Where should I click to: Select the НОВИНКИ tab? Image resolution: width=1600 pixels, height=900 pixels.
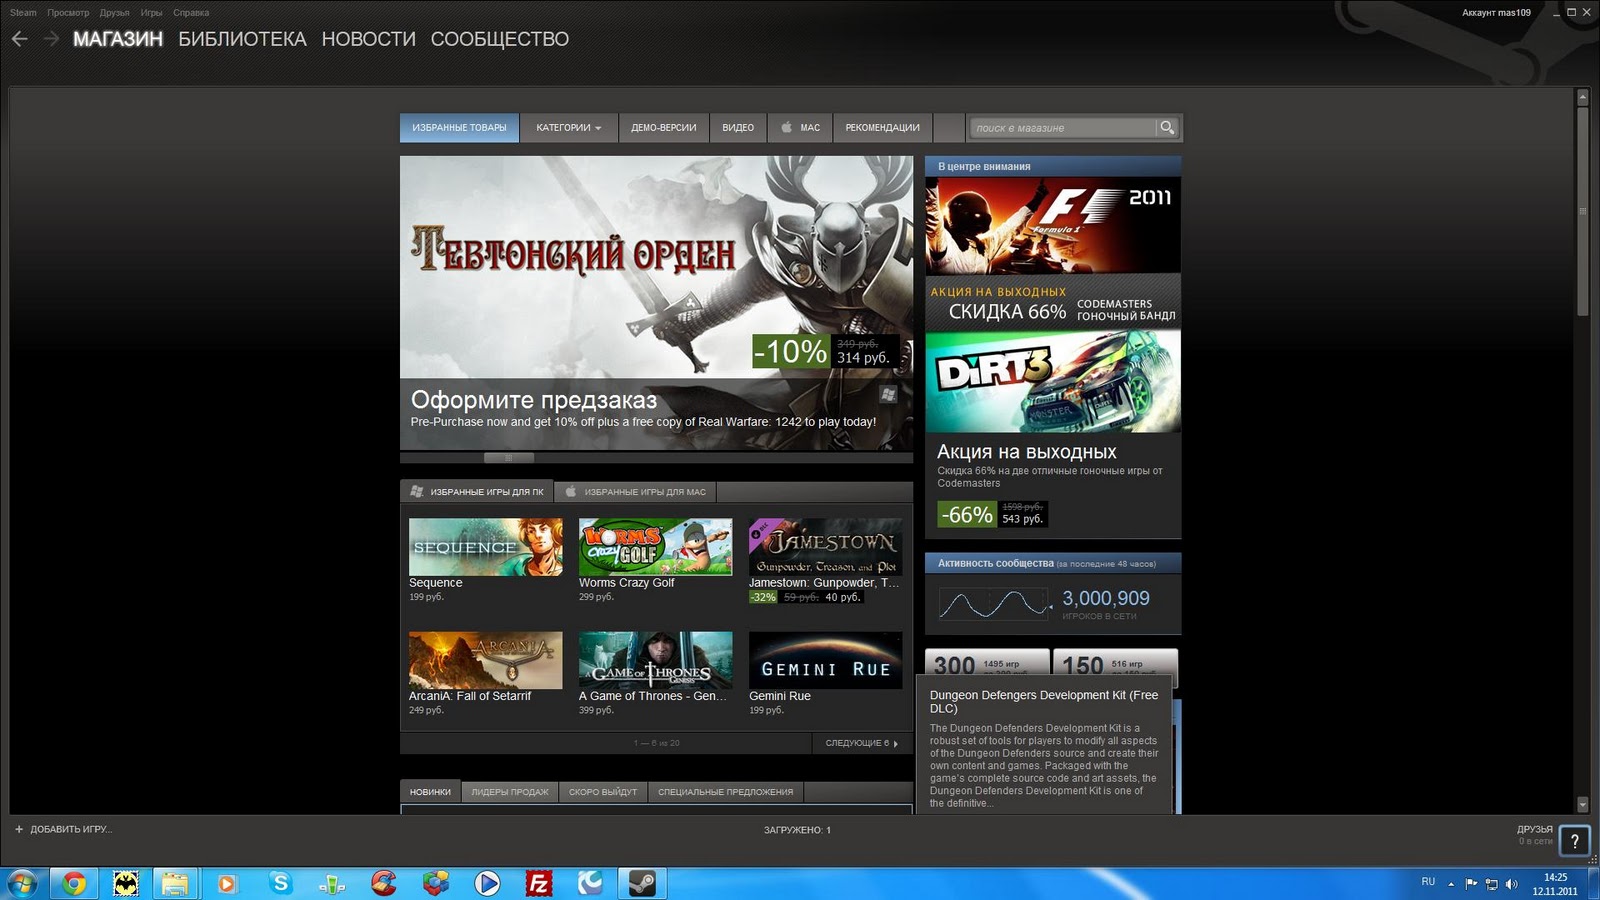coord(430,792)
